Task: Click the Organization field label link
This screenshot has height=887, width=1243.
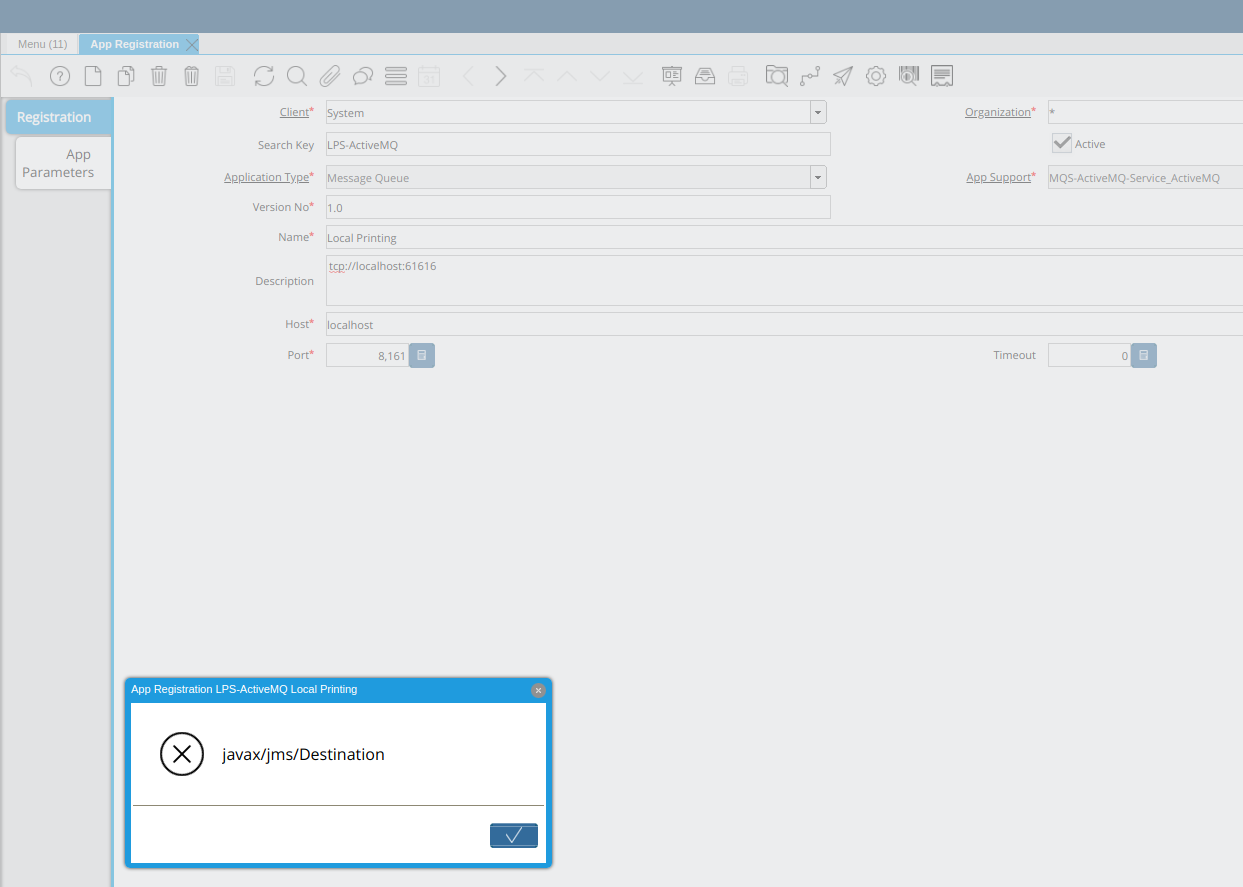Action: 997,112
